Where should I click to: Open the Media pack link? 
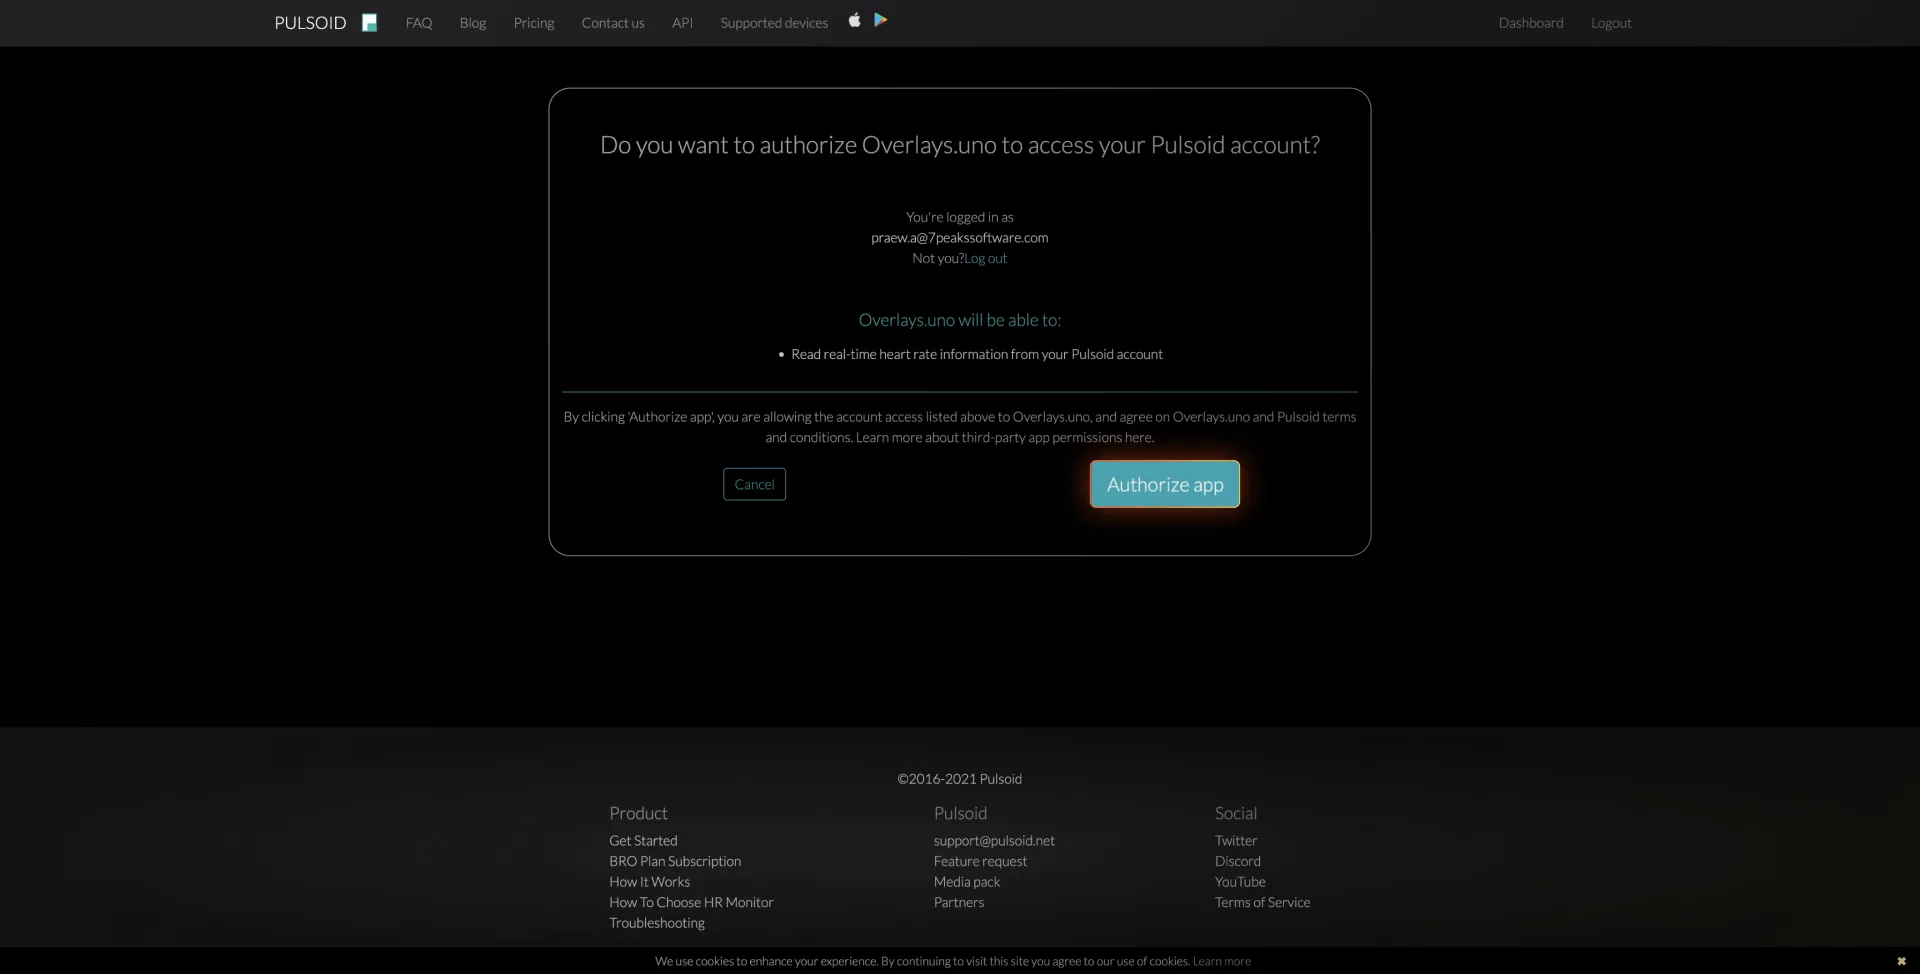tap(967, 882)
